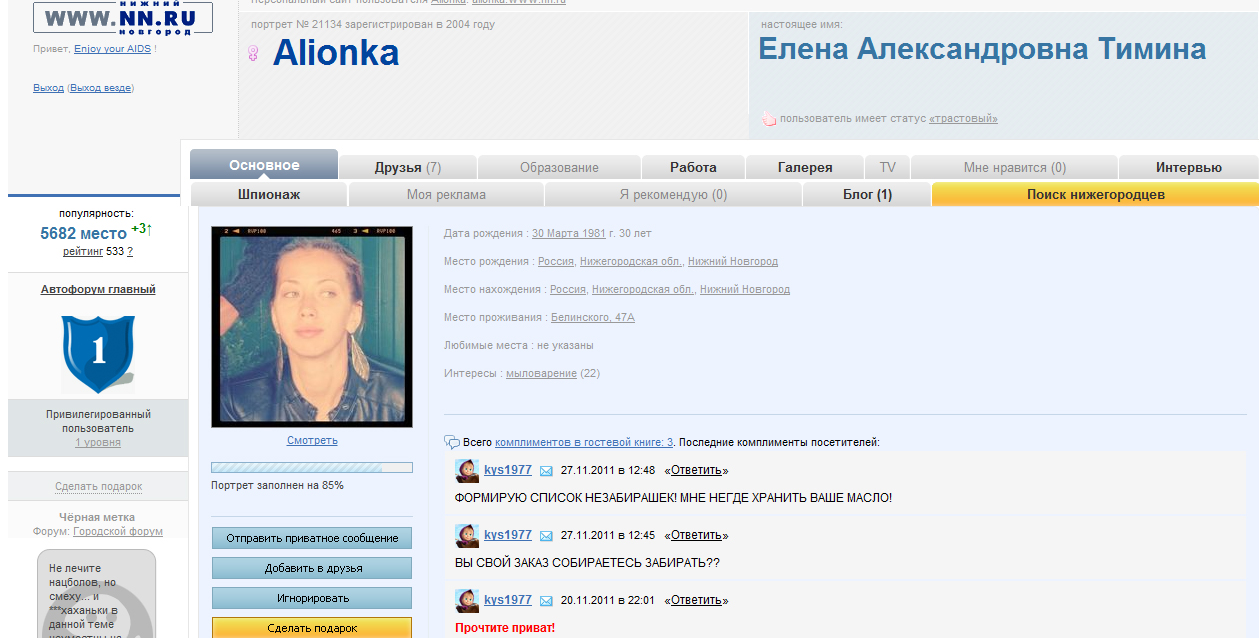
Task: Click Нижний Новгород in Место нахождения row
Action: (745, 289)
